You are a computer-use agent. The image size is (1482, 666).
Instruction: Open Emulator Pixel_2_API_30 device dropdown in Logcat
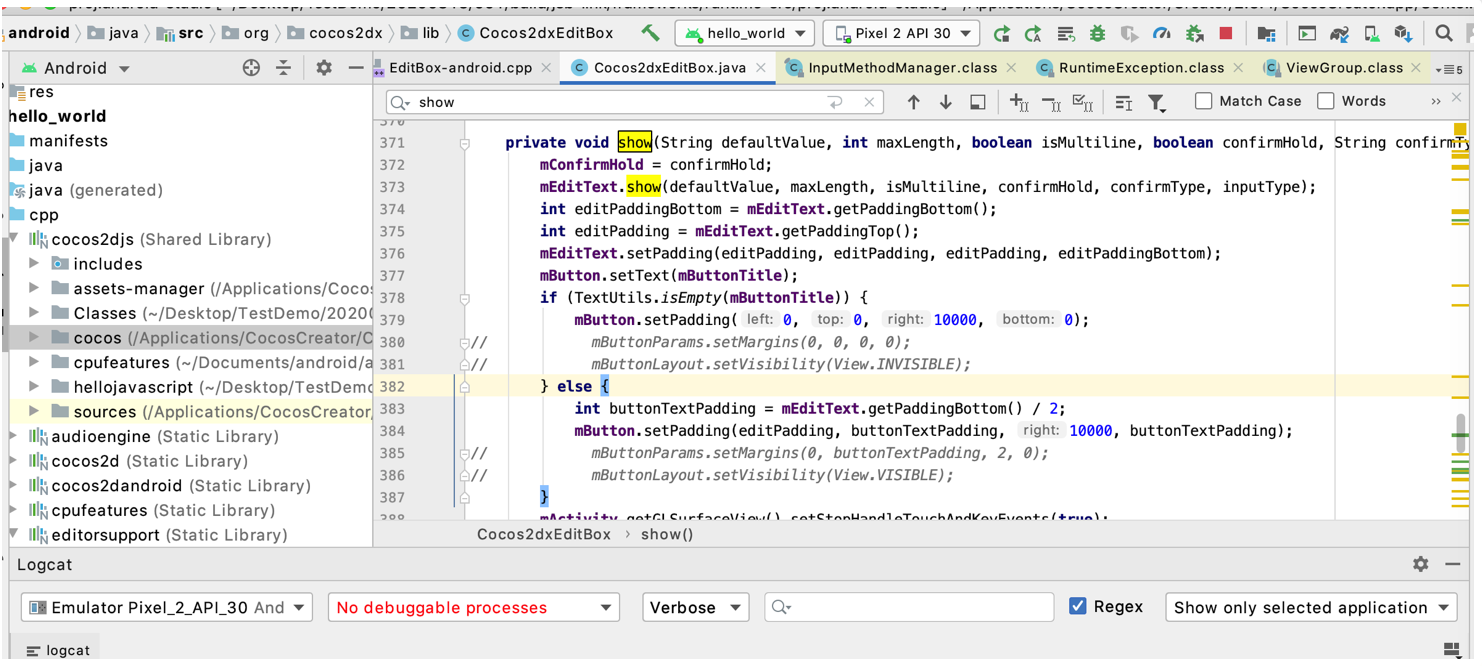[x=166, y=607]
